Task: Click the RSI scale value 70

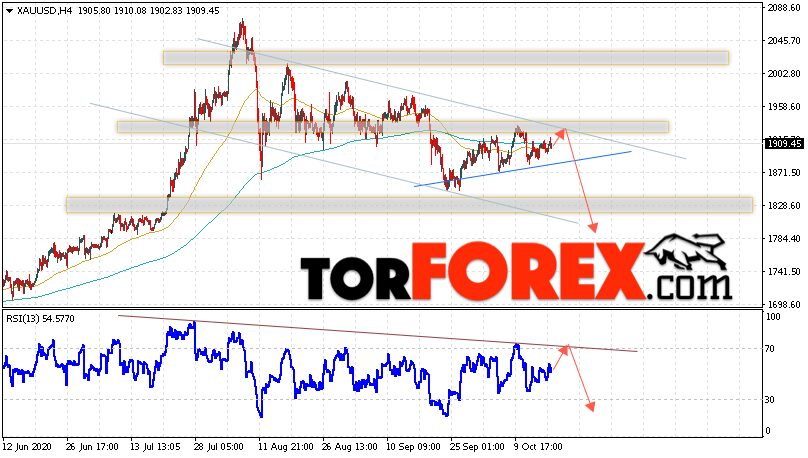Action: (770, 349)
